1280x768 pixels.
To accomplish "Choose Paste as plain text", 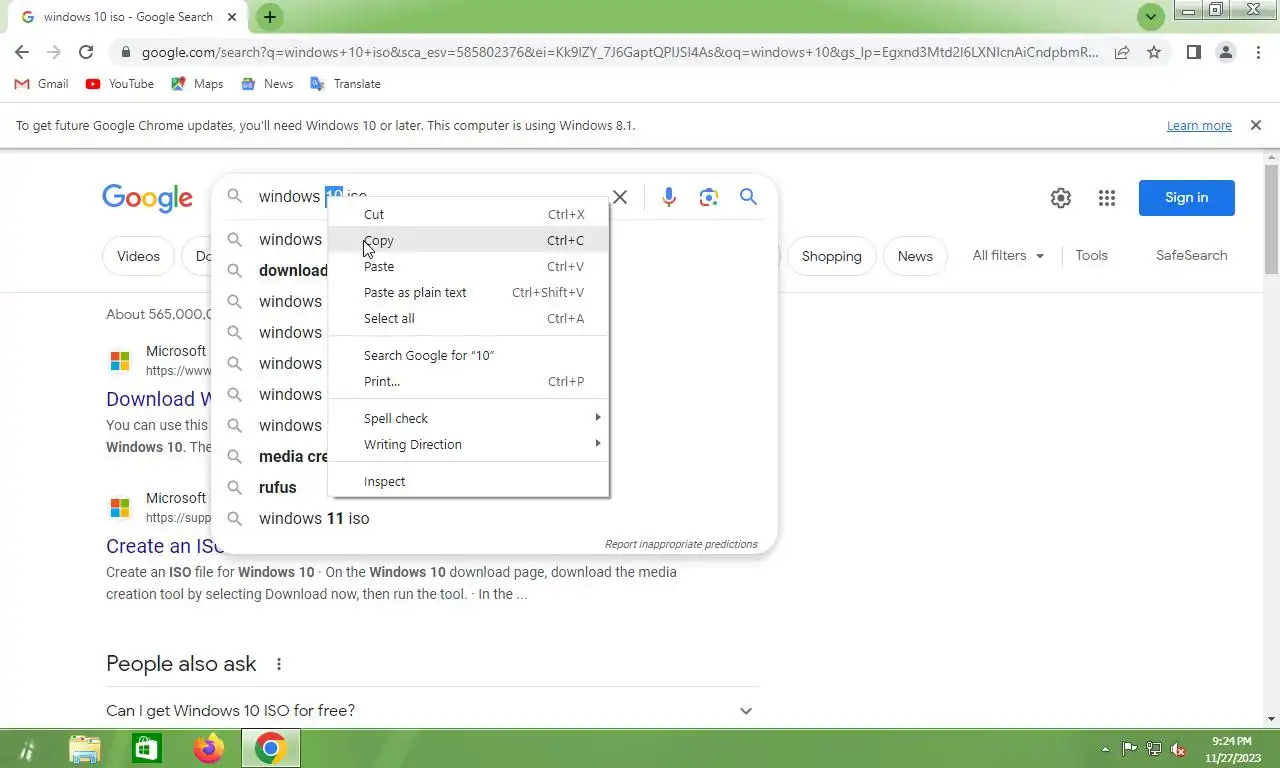I will [468, 292].
